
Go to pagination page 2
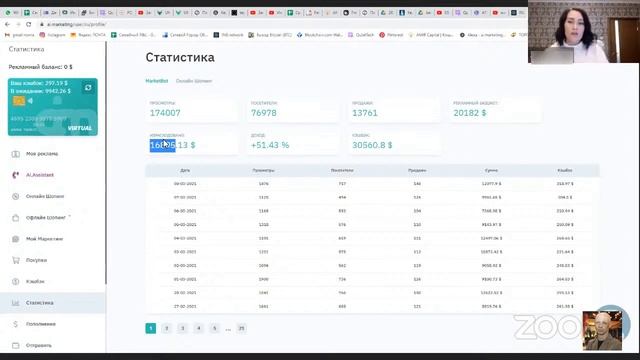(x=167, y=328)
